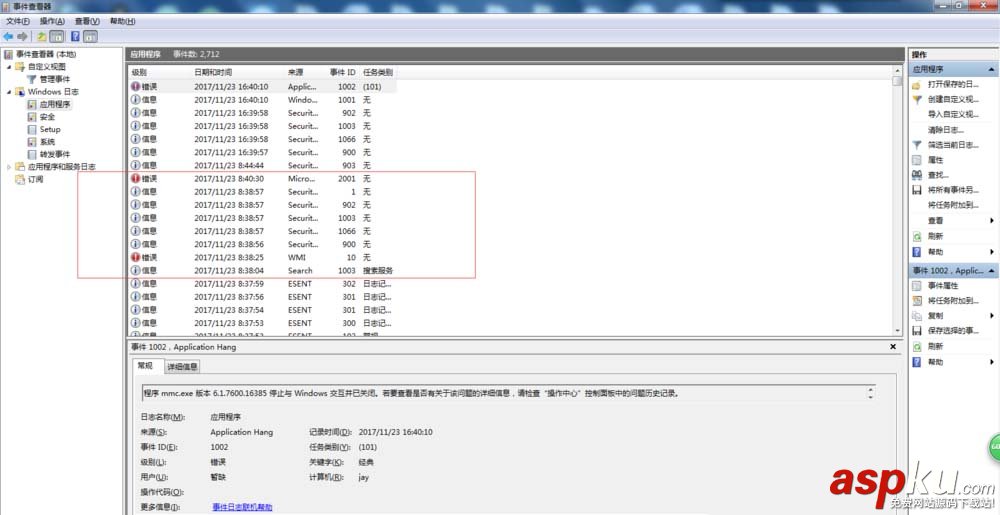Open 帮助 submenu under 应用程序 actions

pyautogui.click(x=953, y=252)
